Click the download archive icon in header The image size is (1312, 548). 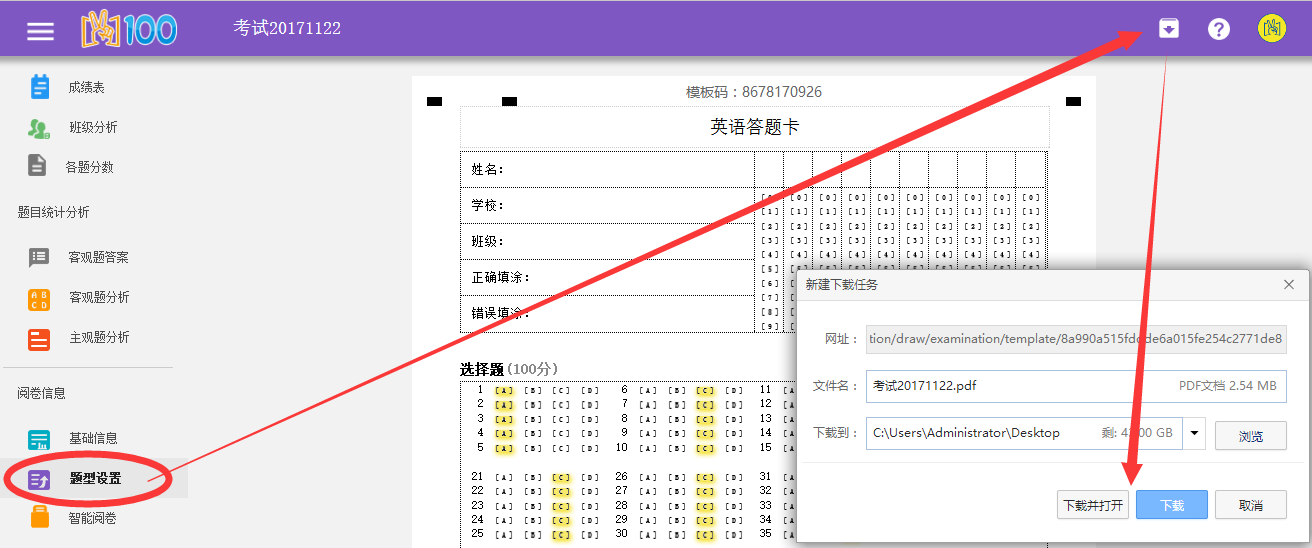coord(1168,29)
